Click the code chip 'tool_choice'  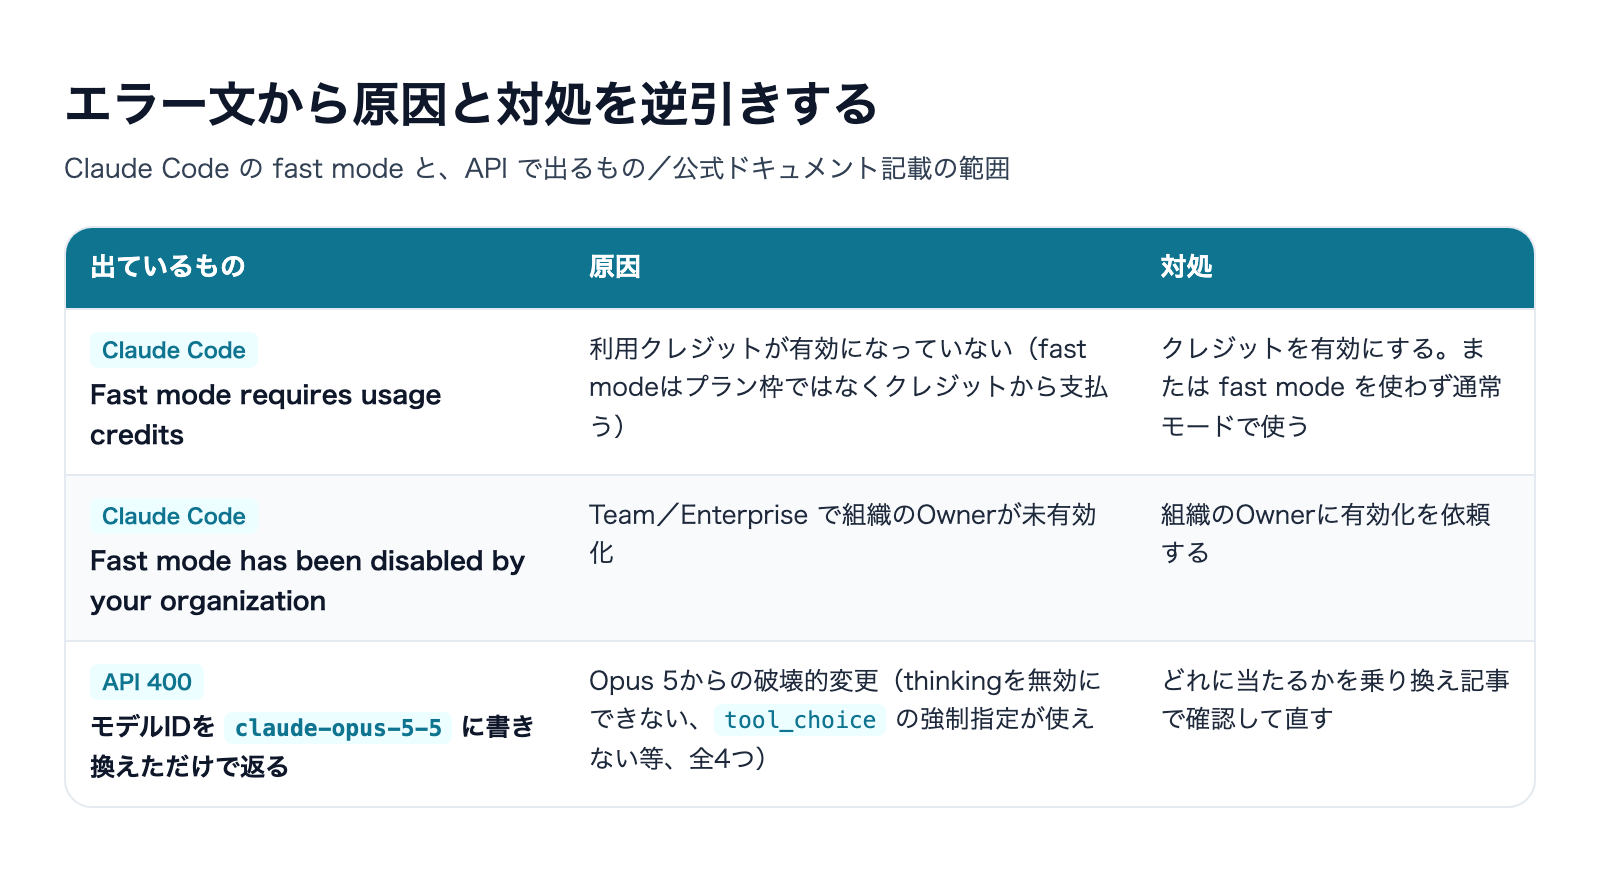pyautogui.click(x=800, y=720)
